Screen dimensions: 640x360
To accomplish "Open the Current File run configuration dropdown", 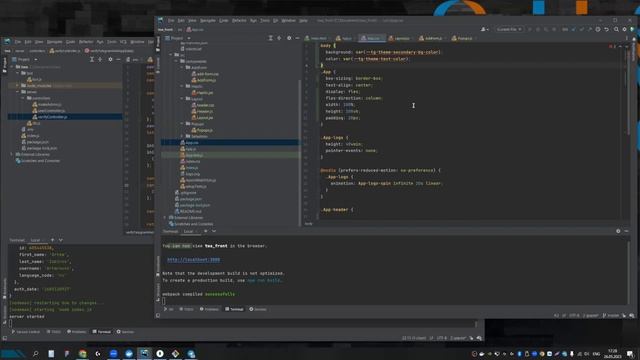I will 509,29.
